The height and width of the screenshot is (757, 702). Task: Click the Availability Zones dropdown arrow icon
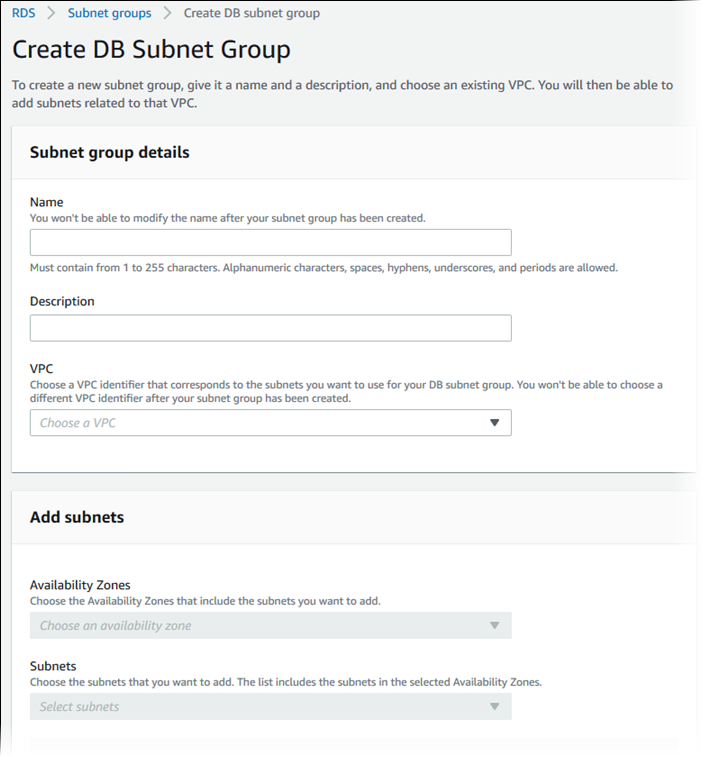494,626
